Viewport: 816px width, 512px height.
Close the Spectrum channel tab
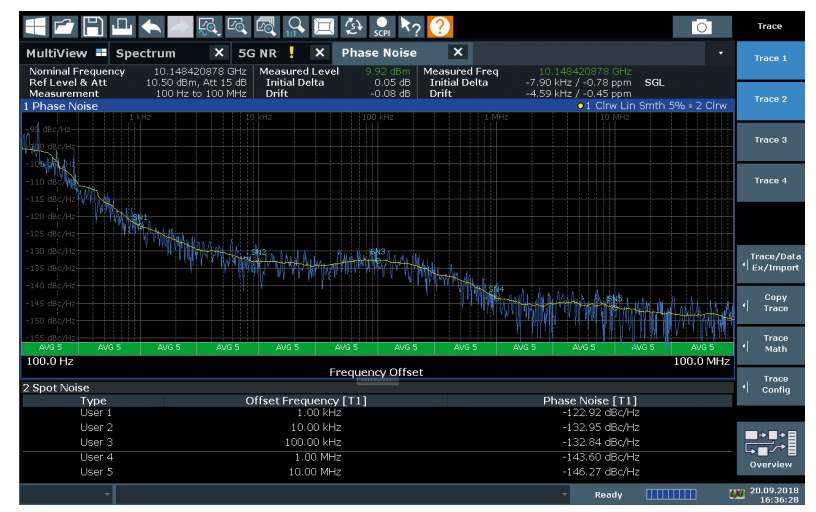pos(219,53)
